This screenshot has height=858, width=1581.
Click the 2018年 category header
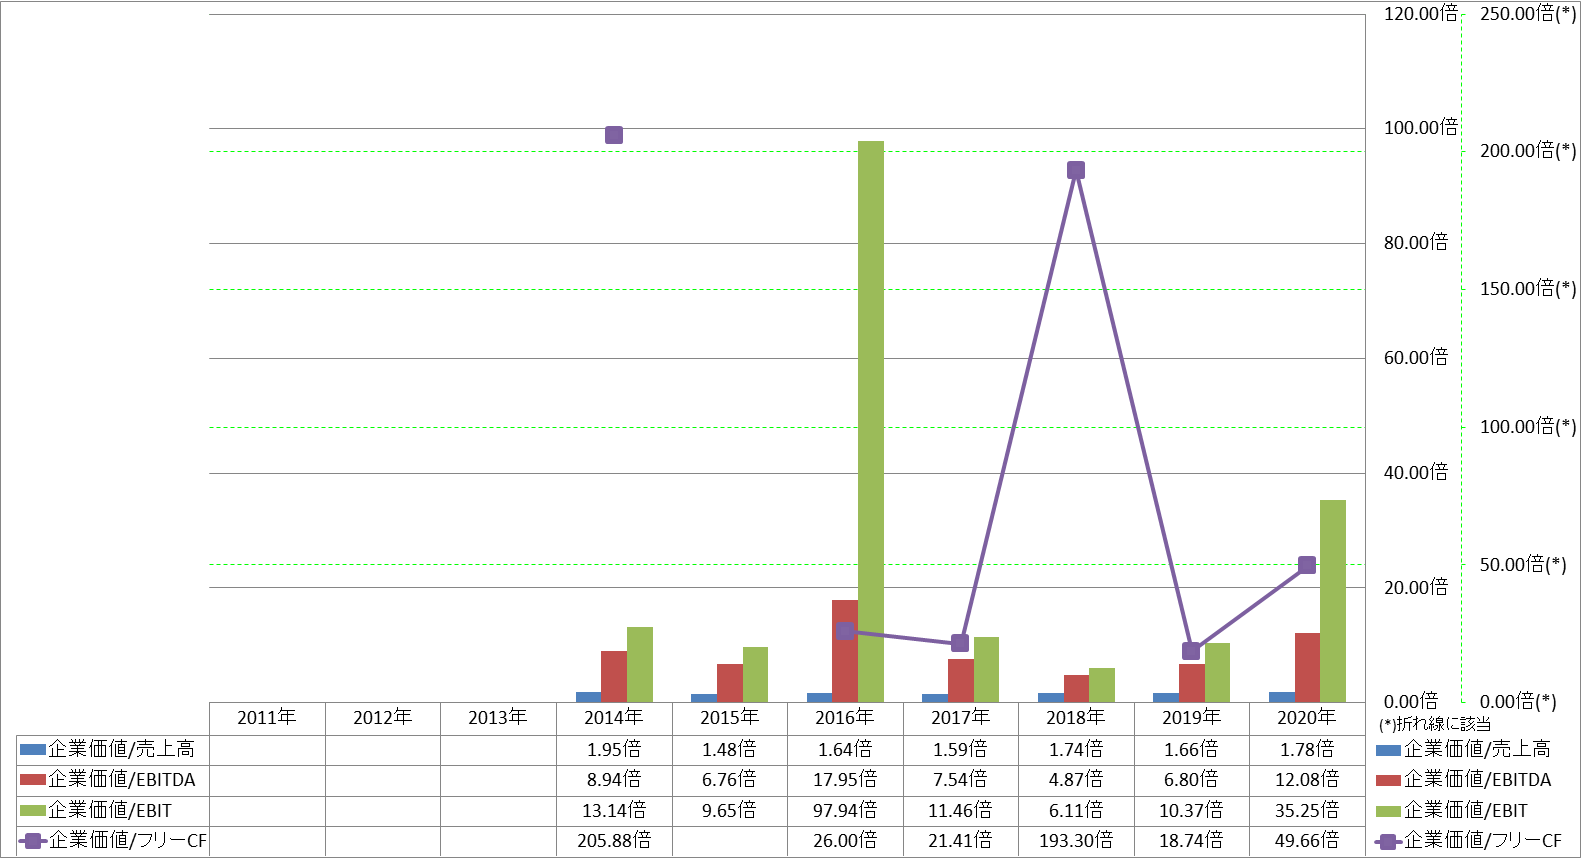point(1076,717)
